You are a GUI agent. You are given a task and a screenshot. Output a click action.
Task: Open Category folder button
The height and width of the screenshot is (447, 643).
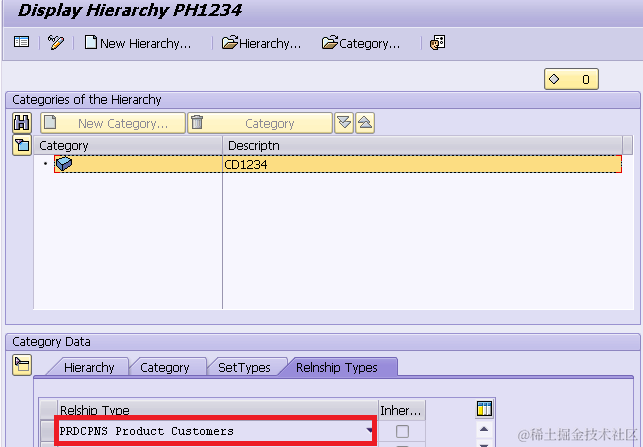click(360, 43)
